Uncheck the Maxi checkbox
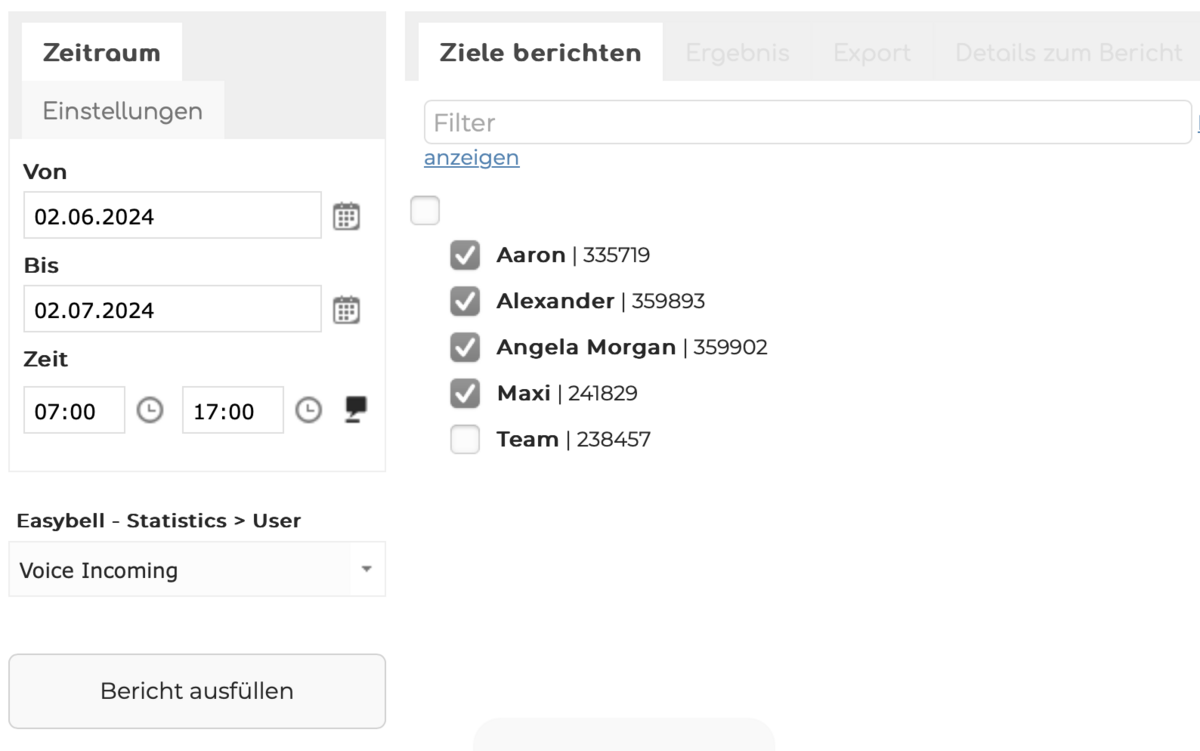This screenshot has height=751, width=1200. pos(465,393)
